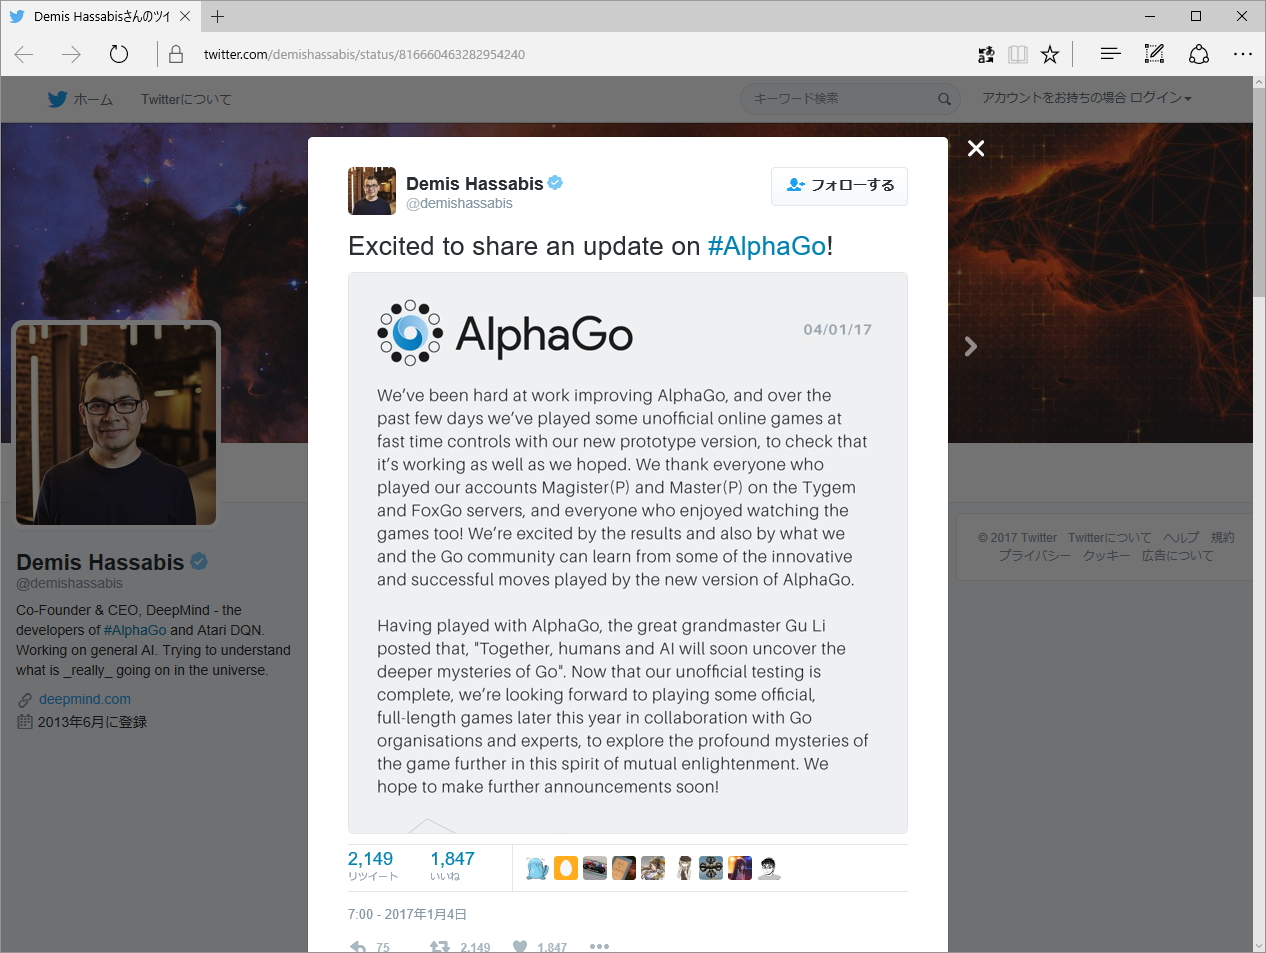Viewport: 1266px width, 953px height.
Task: Open the Reading view book icon
Action: pyautogui.click(x=1018, y=54)
